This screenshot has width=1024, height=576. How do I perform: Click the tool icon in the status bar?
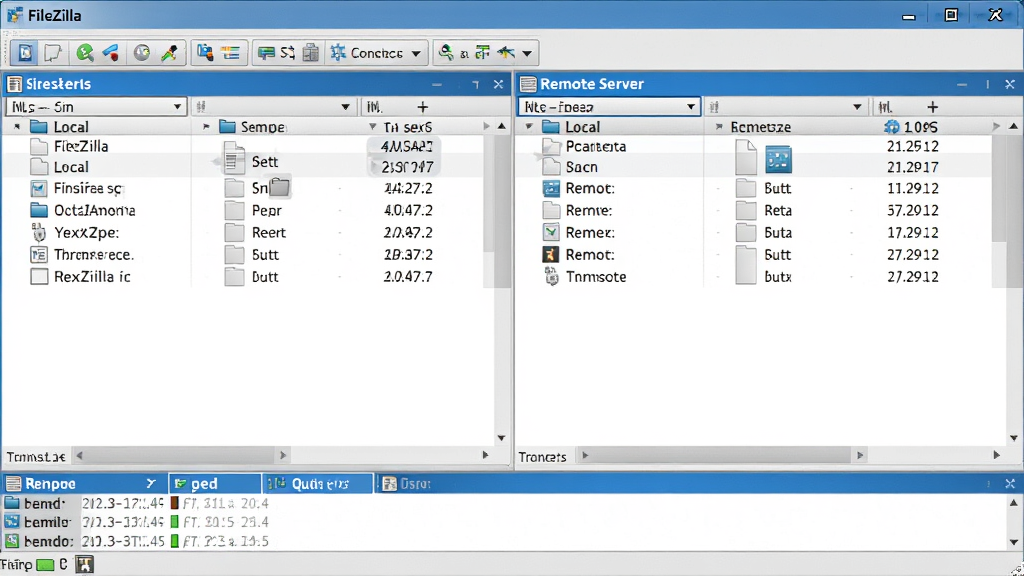84,564
